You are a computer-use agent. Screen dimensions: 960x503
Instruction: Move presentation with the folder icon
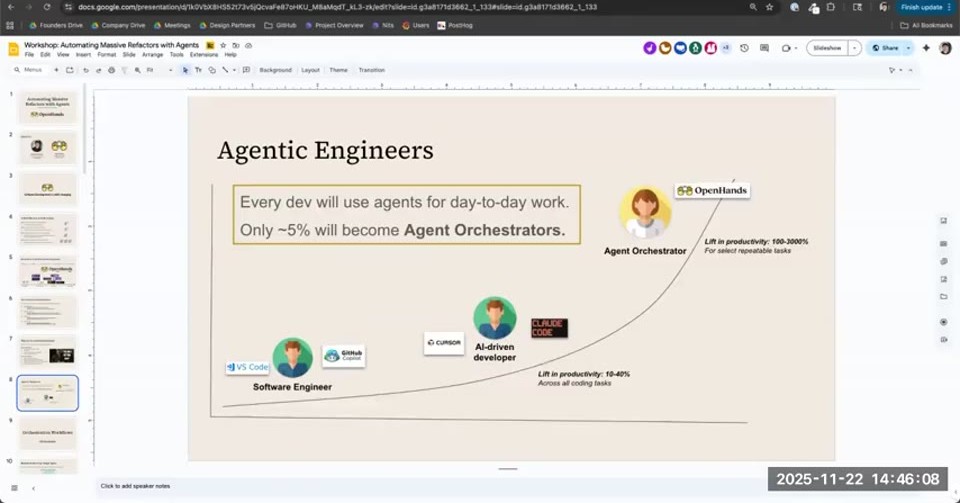pyautogui.click(x=236, y=45)
